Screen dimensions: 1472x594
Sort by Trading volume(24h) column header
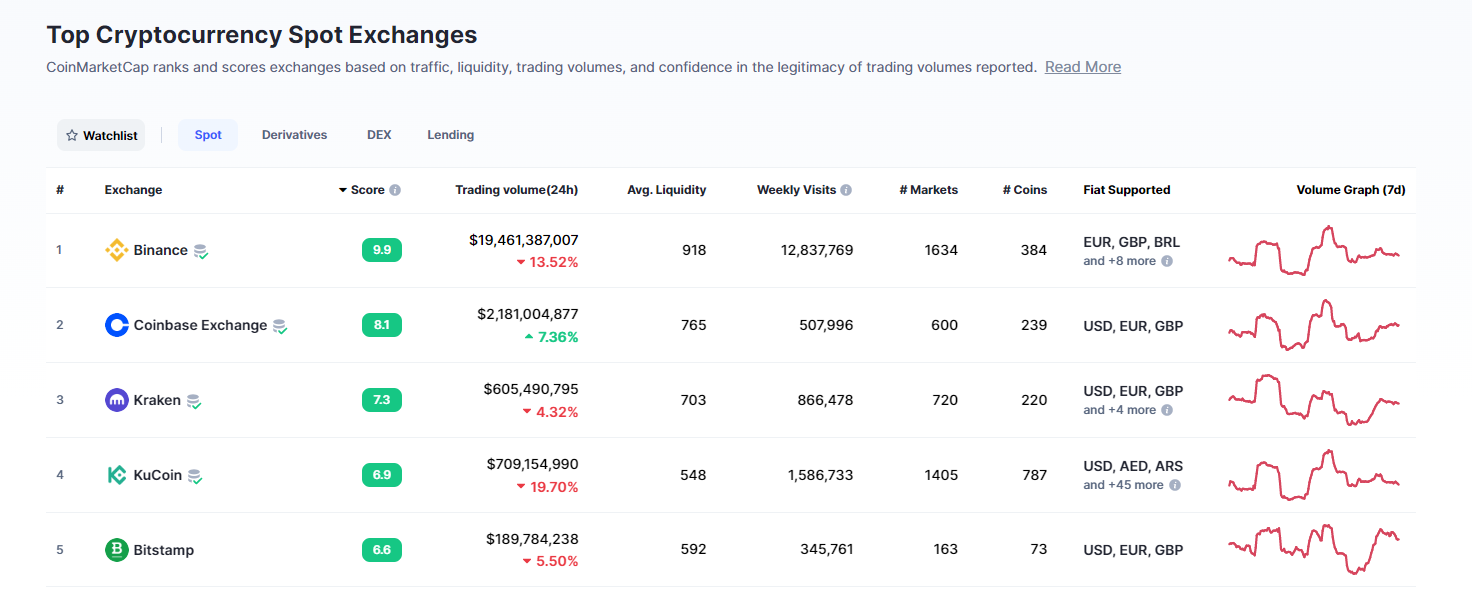(517, 190)
